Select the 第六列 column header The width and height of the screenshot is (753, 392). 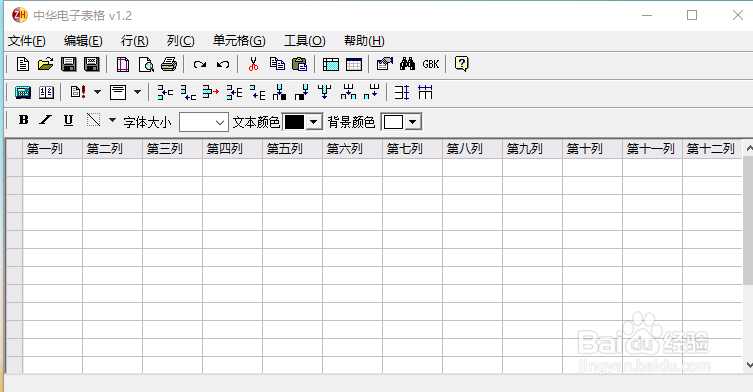[352, 149]
